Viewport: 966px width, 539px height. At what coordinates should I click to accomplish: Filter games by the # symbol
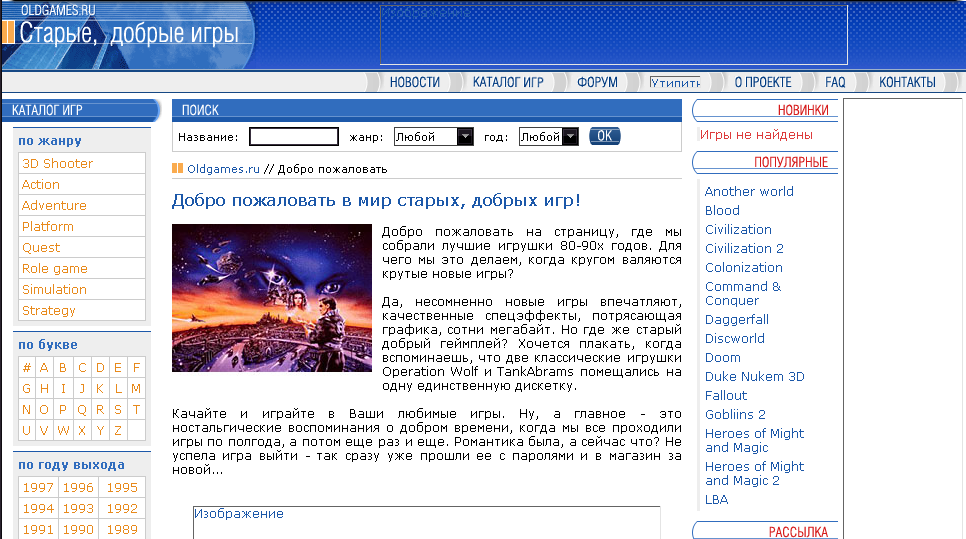(x=26, y=368)
